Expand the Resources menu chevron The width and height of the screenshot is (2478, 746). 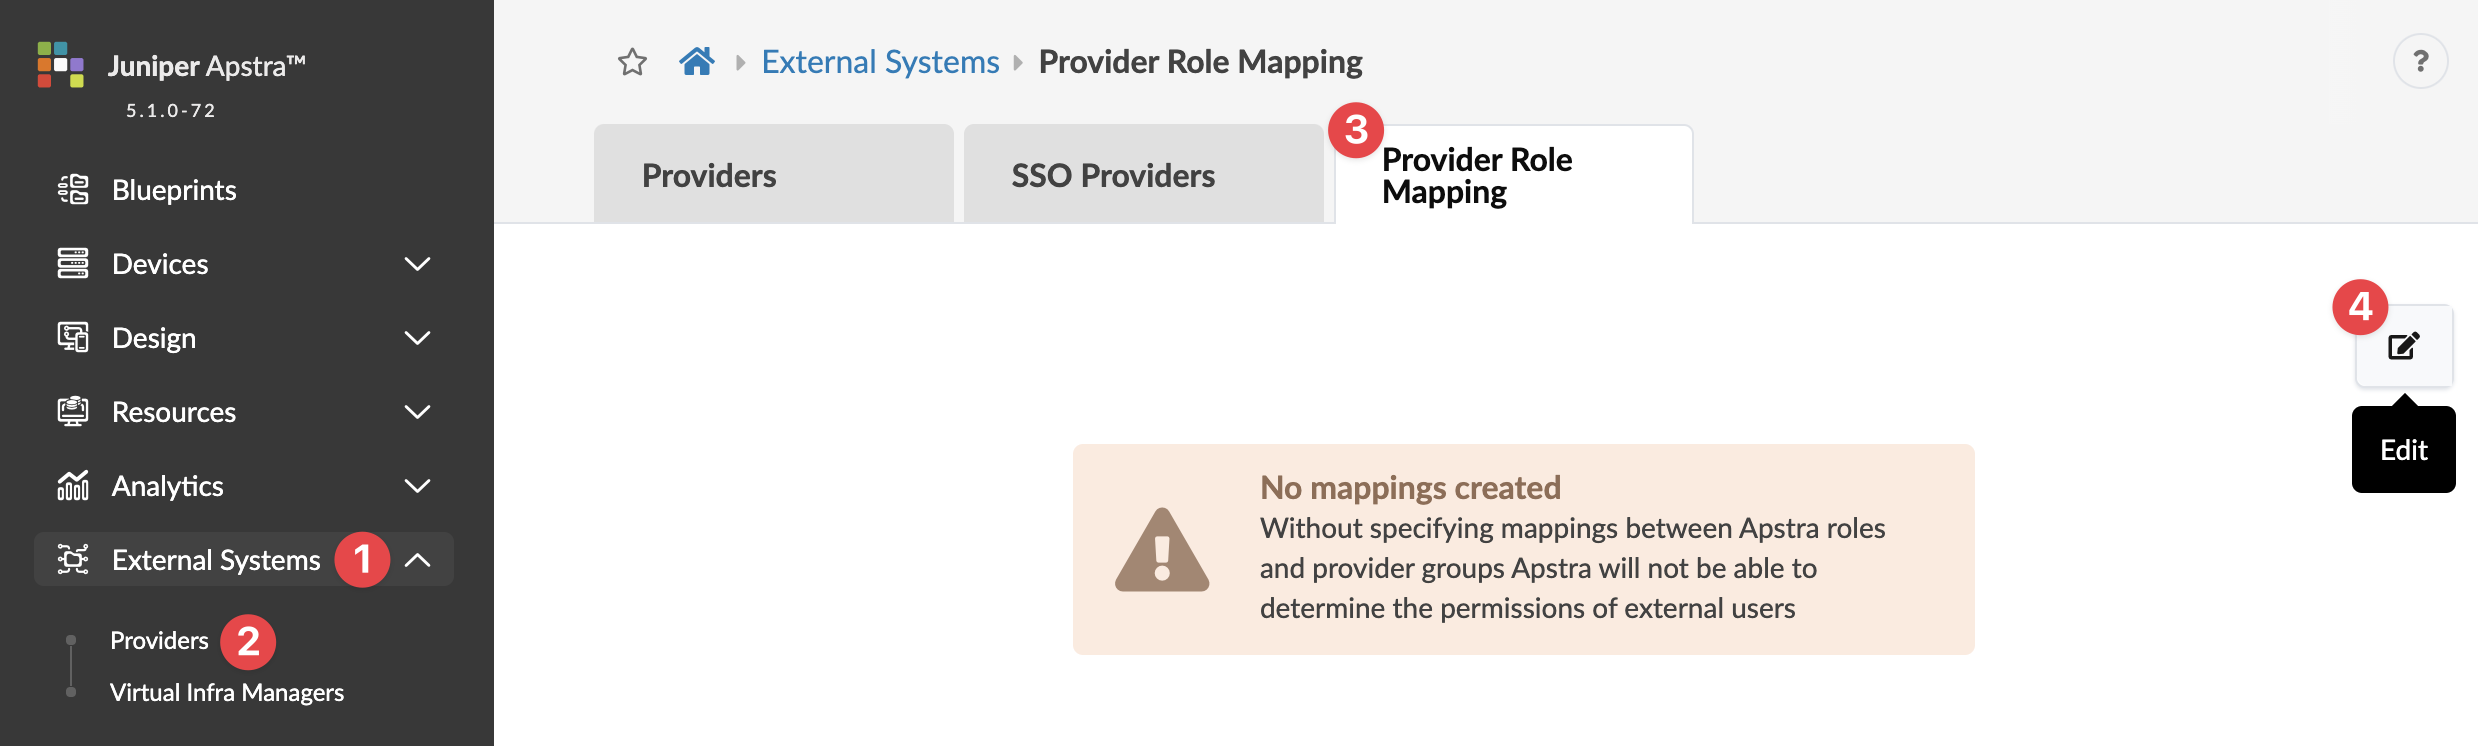pos(417,412)
